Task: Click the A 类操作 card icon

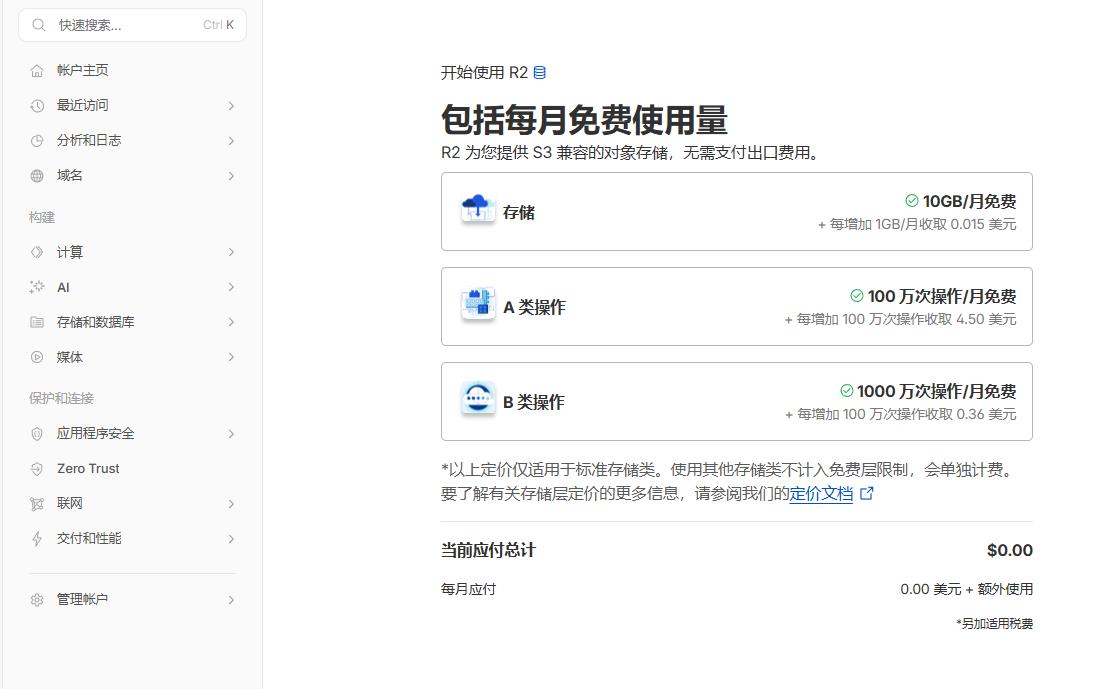Action: [478, 305]
